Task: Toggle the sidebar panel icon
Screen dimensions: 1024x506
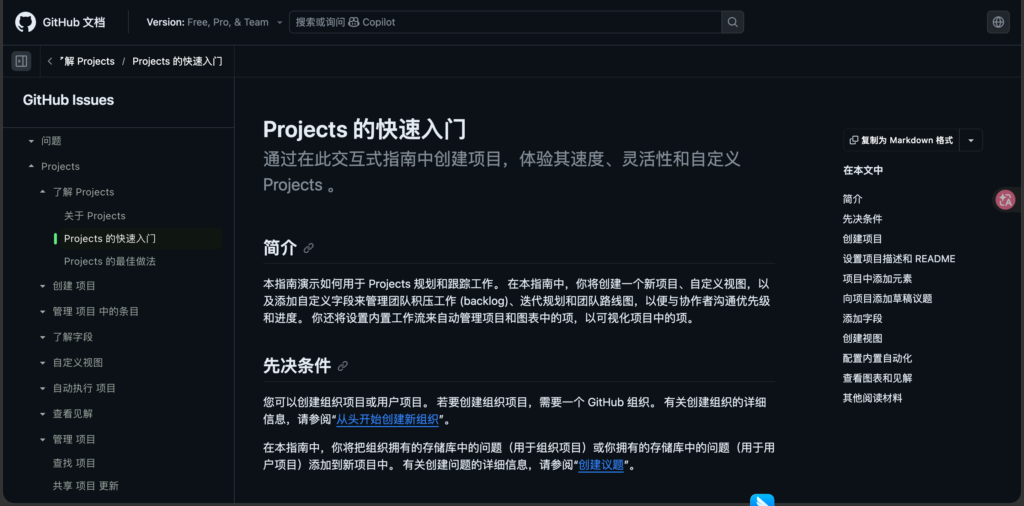Action: (x=21, y=61)
